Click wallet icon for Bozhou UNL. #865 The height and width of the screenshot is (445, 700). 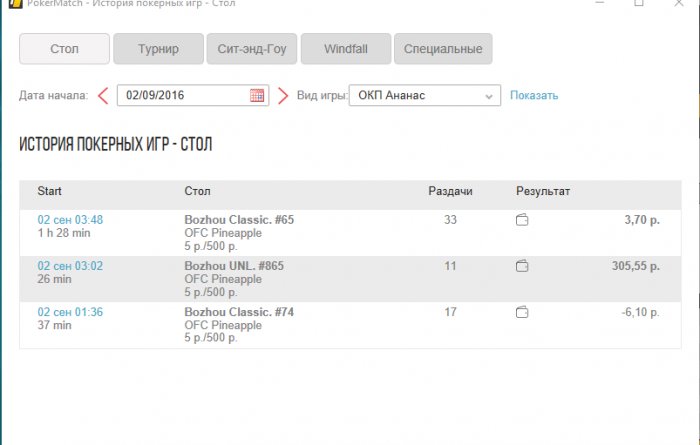[522, 266]
